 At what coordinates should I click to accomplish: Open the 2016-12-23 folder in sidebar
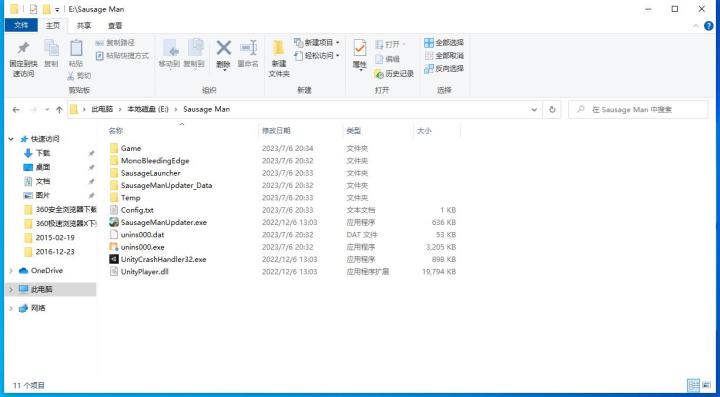tap(55, 252)
